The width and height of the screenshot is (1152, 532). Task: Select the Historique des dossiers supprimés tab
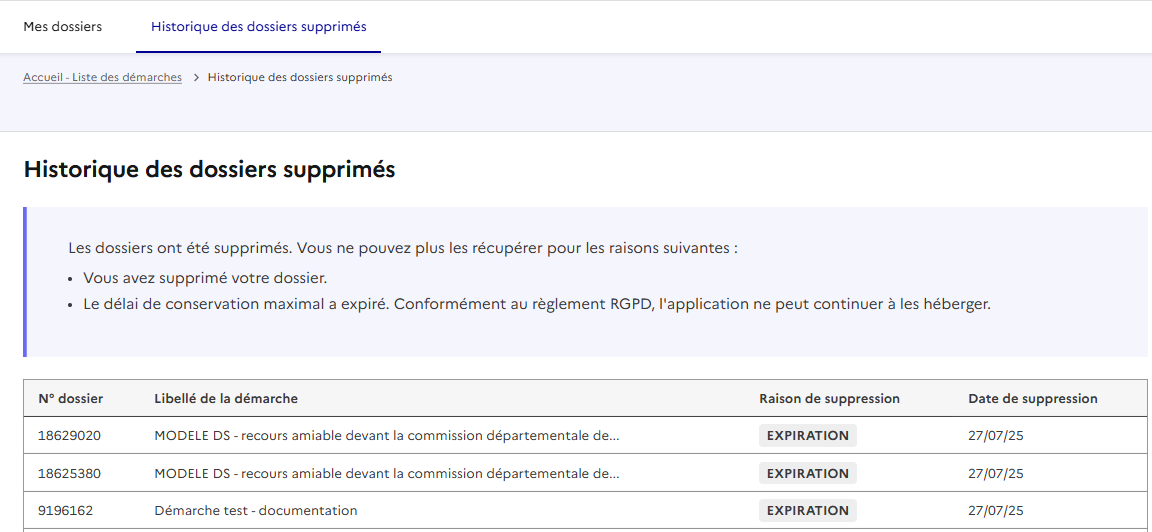(258, 27)
